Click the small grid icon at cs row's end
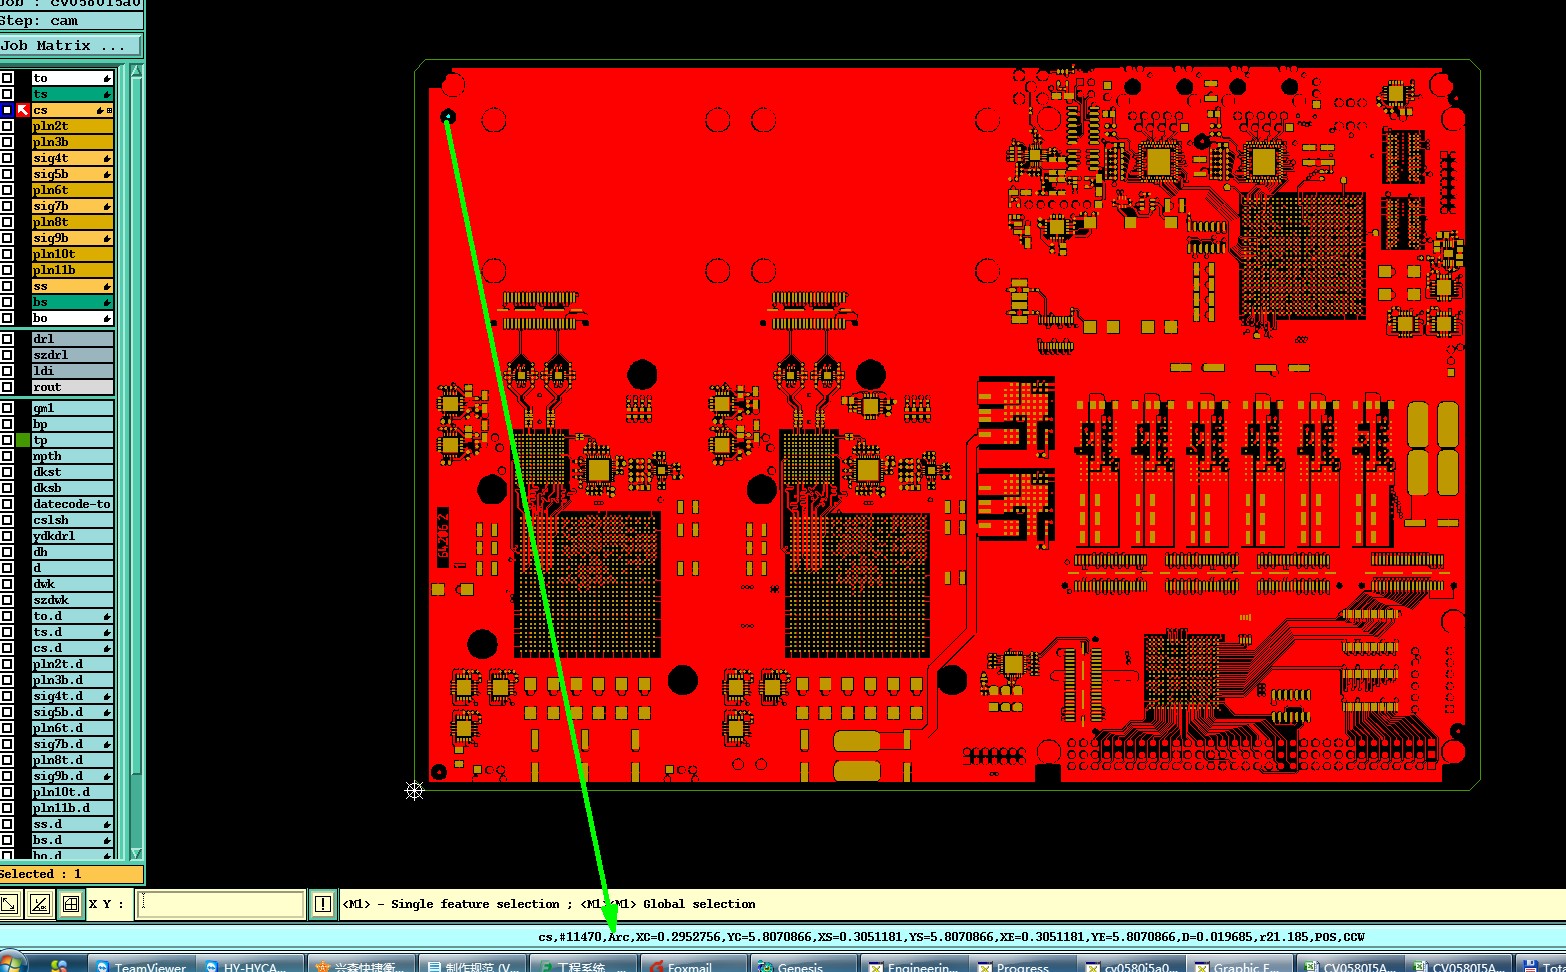 pyautogui.click(x=110, y=110)
